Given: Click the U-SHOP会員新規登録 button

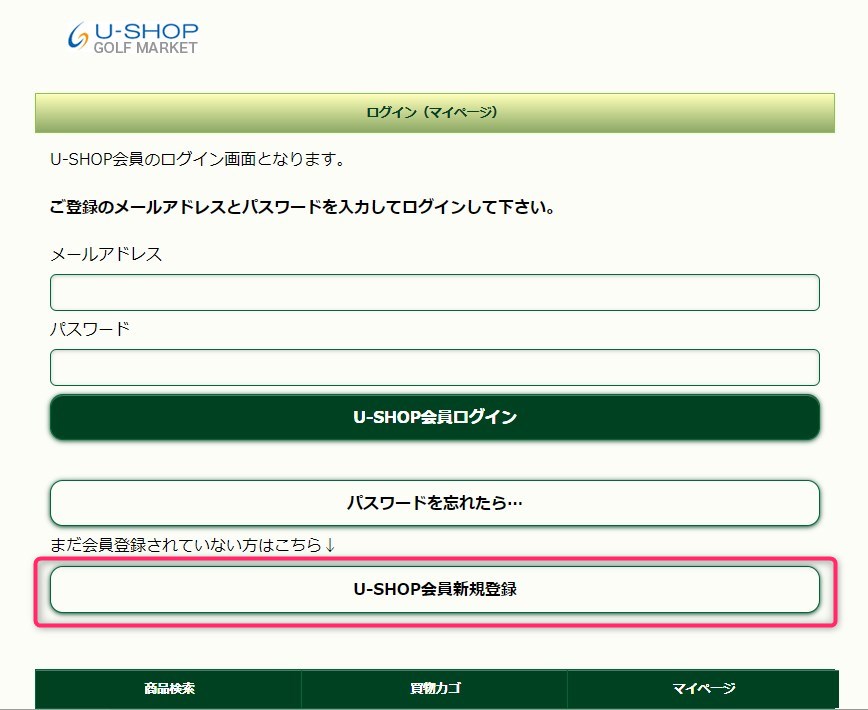Looking at the screenshot, I should (435, 589).
